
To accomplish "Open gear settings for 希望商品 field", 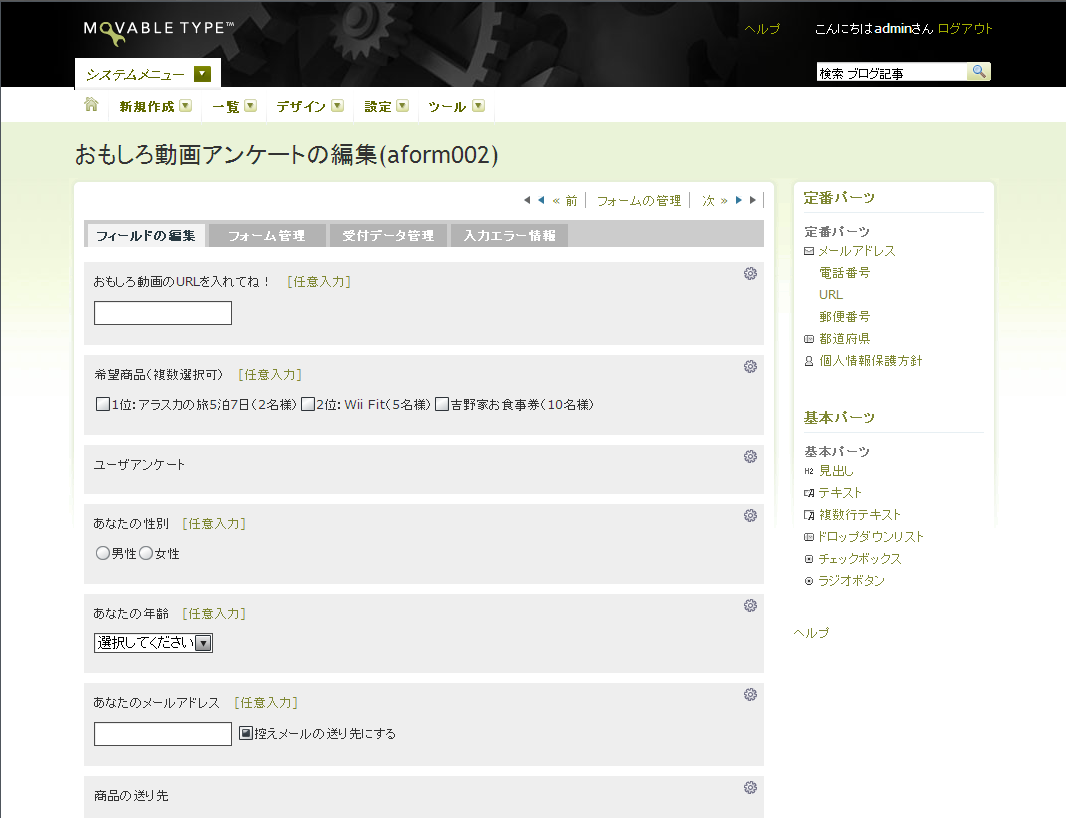I will 750,367.
